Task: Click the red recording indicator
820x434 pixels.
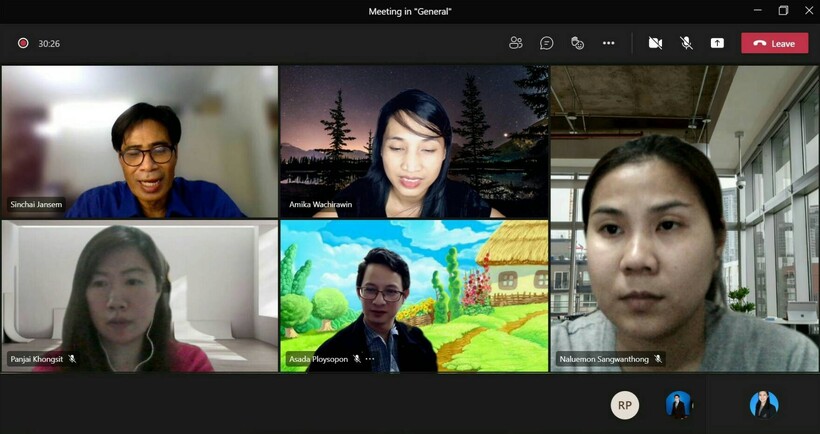Action: tap(23, 43)
